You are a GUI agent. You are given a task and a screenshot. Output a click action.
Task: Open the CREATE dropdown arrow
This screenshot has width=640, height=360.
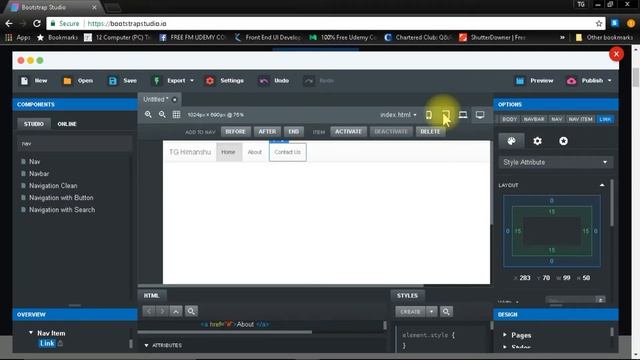(431, 312)
